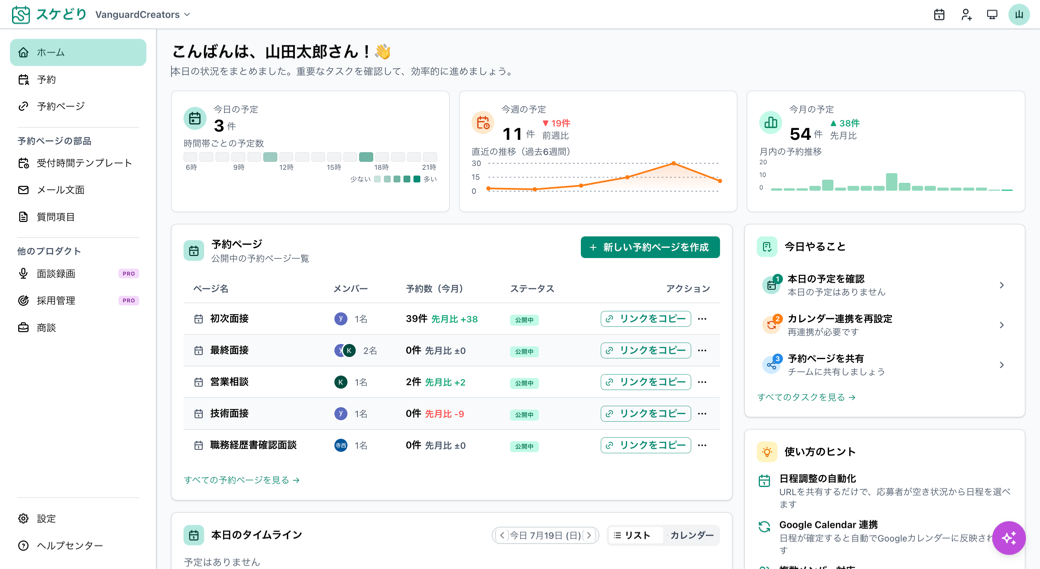Click the 日程調整の自動化 calendar icon
The image size is (1040, 569).
coord(764,481)
